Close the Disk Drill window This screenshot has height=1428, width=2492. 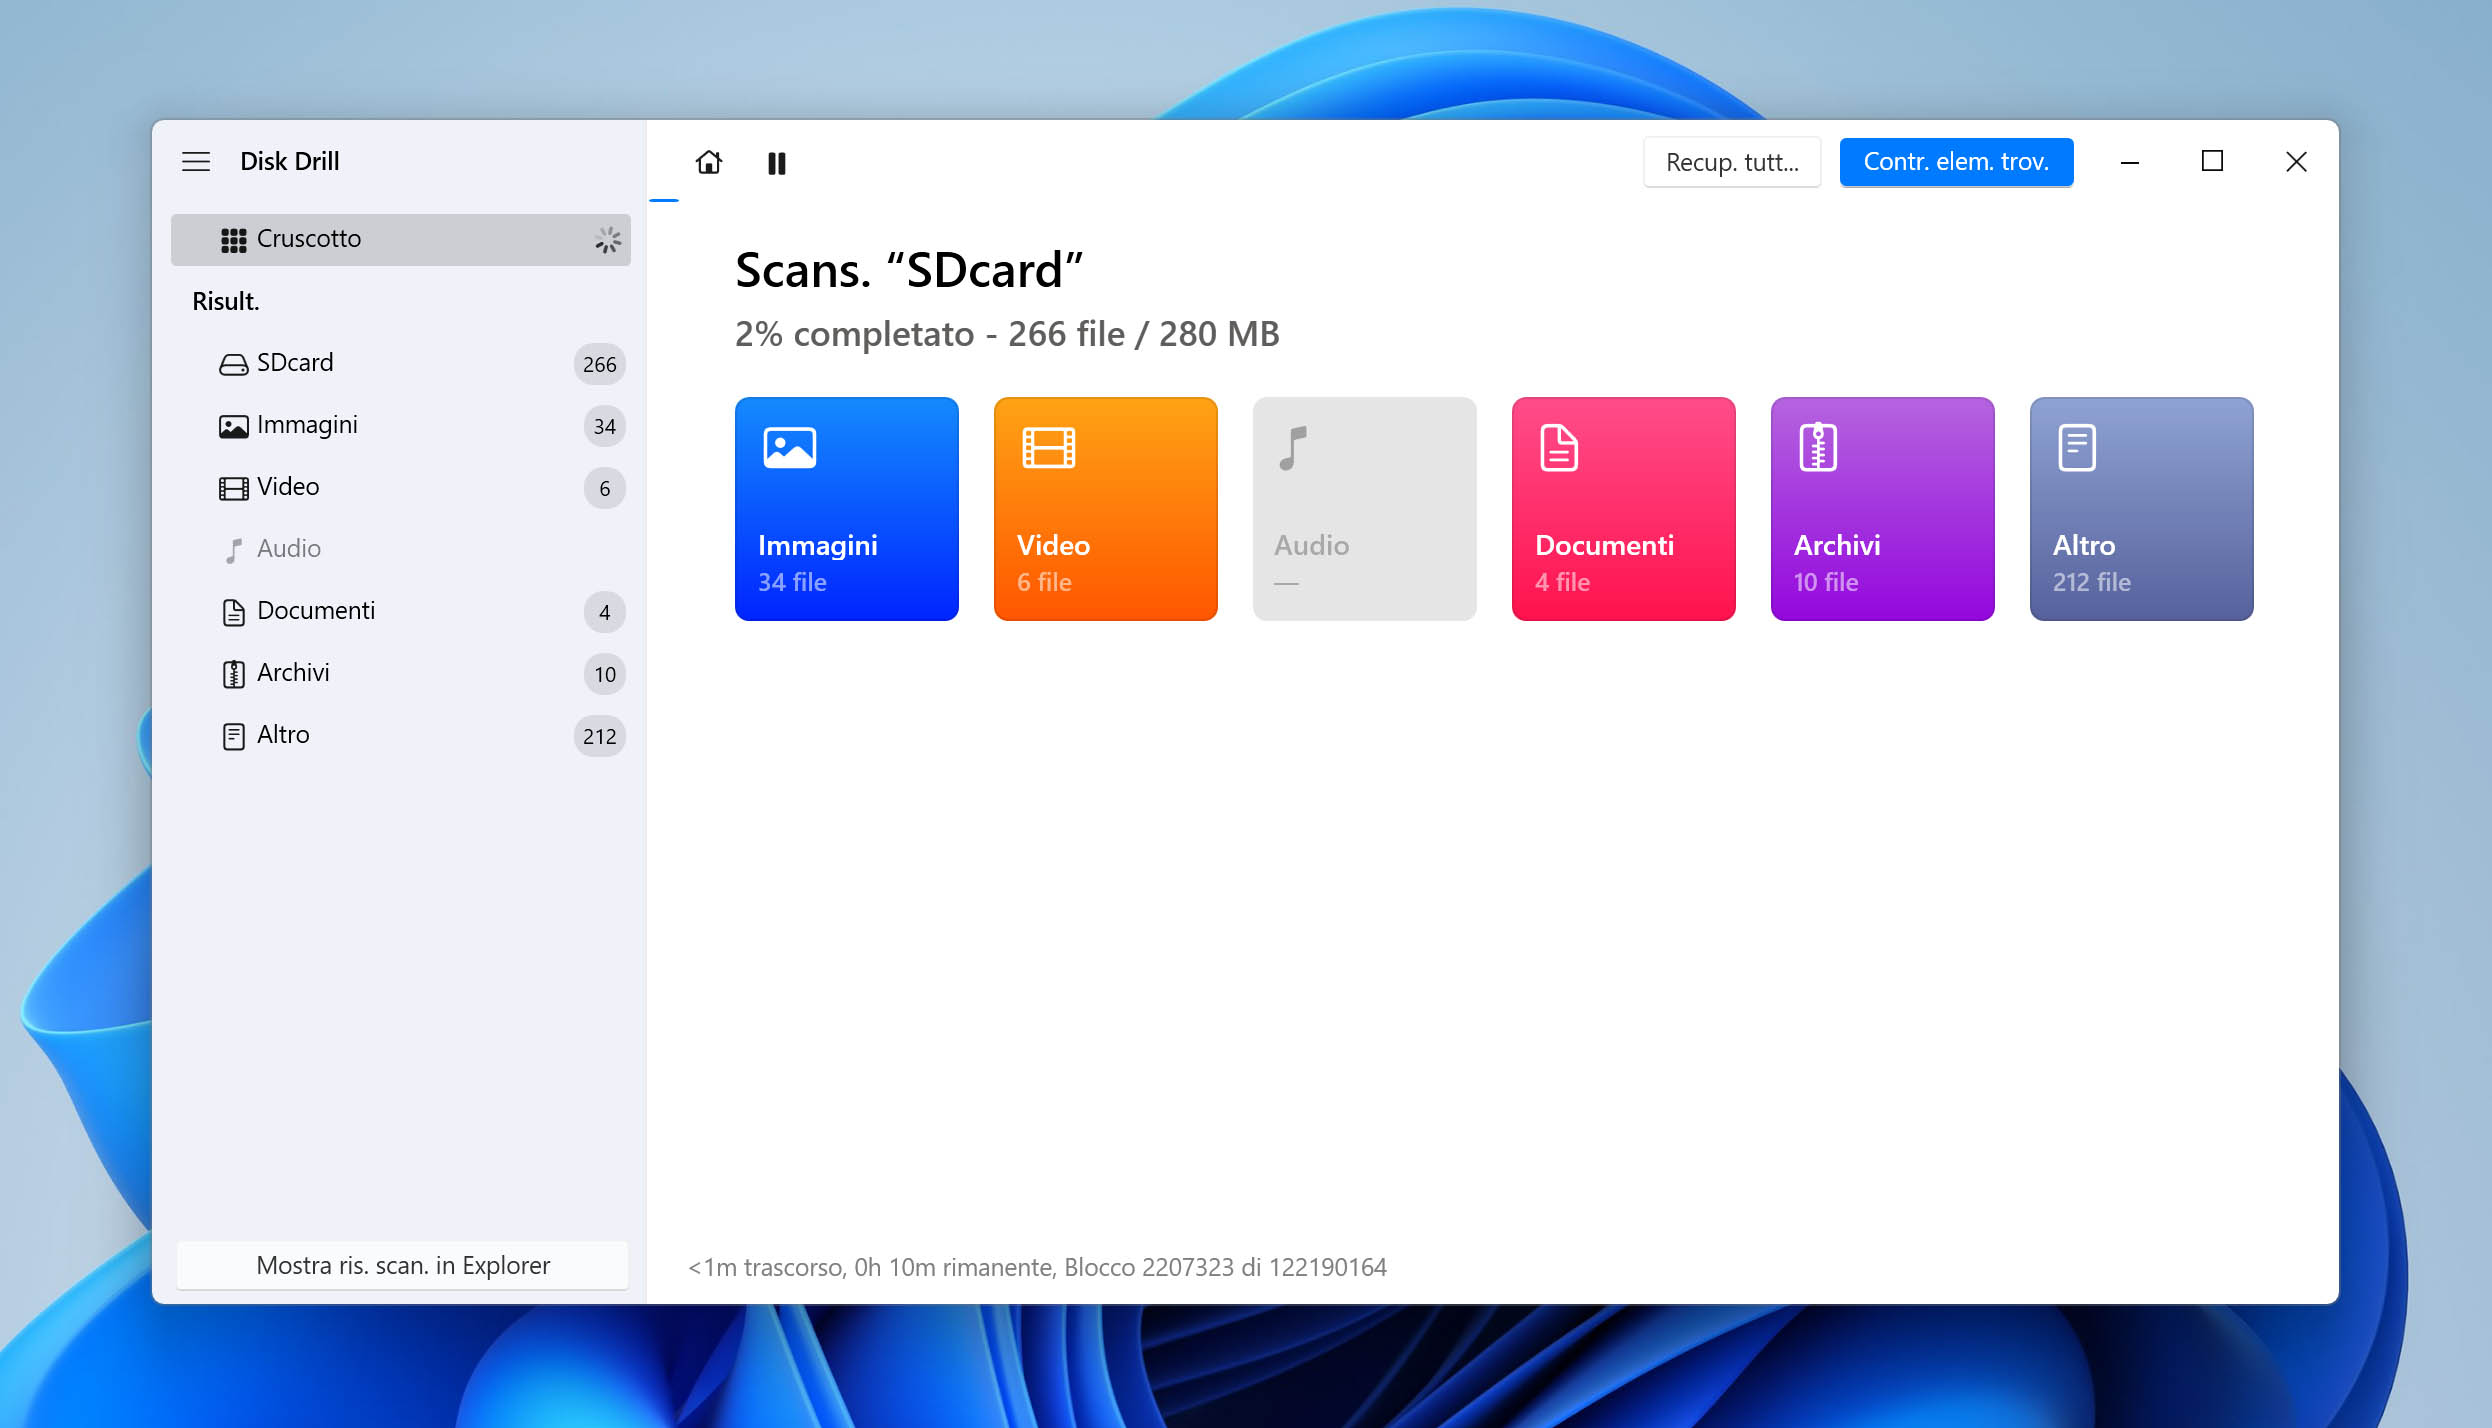(2296, 162)
